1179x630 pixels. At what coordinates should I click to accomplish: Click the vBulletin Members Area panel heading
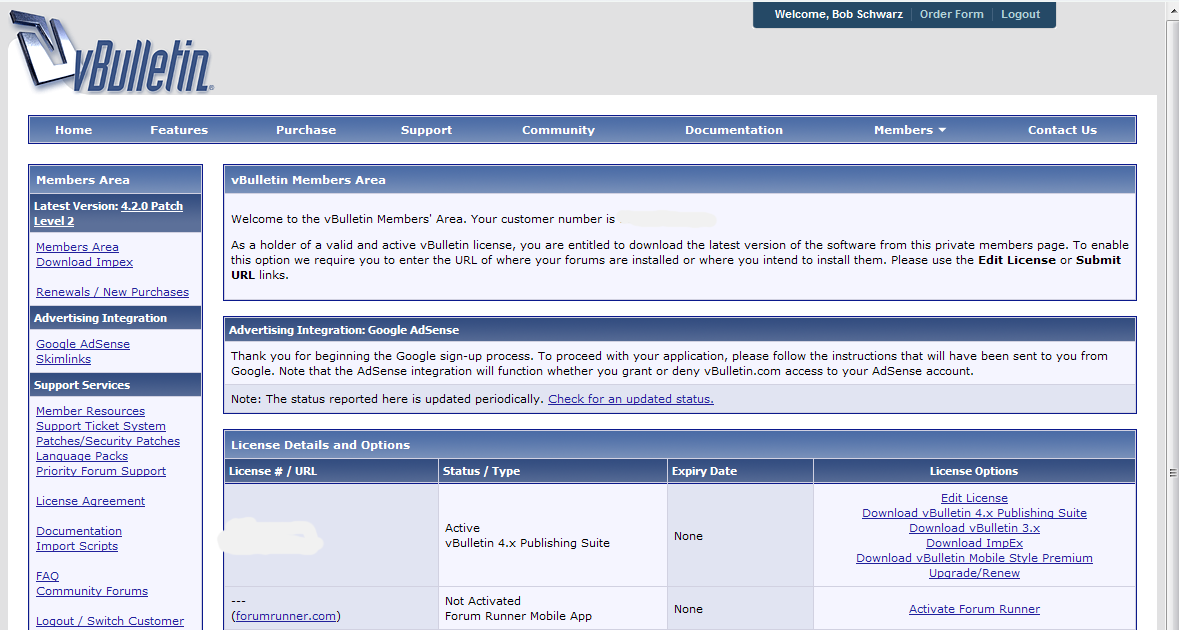pos(308,180)
